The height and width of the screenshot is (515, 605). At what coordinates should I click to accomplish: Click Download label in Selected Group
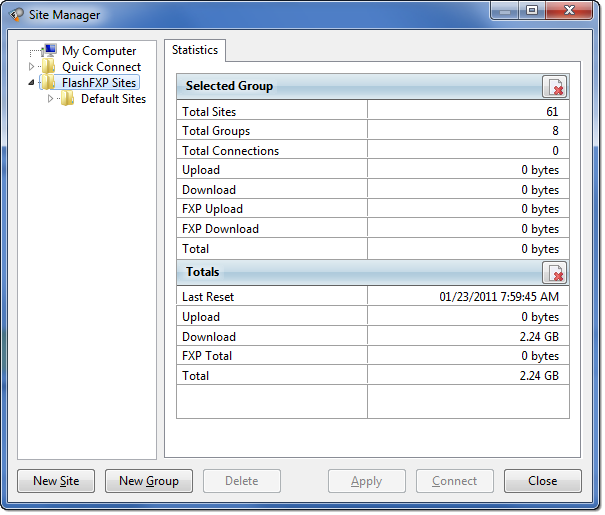[x=210, y=191]
